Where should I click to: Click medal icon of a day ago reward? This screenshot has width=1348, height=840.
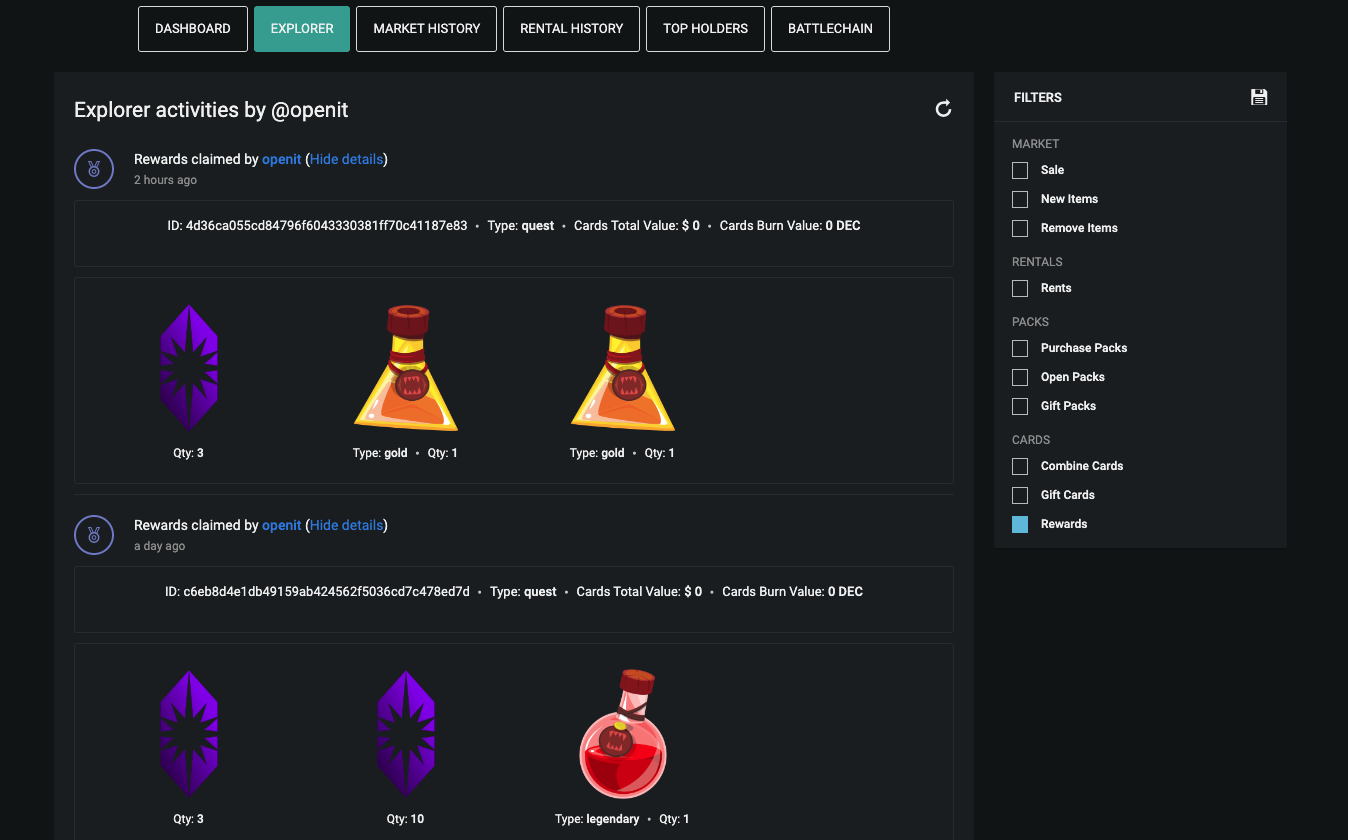[x=93, y=535]
